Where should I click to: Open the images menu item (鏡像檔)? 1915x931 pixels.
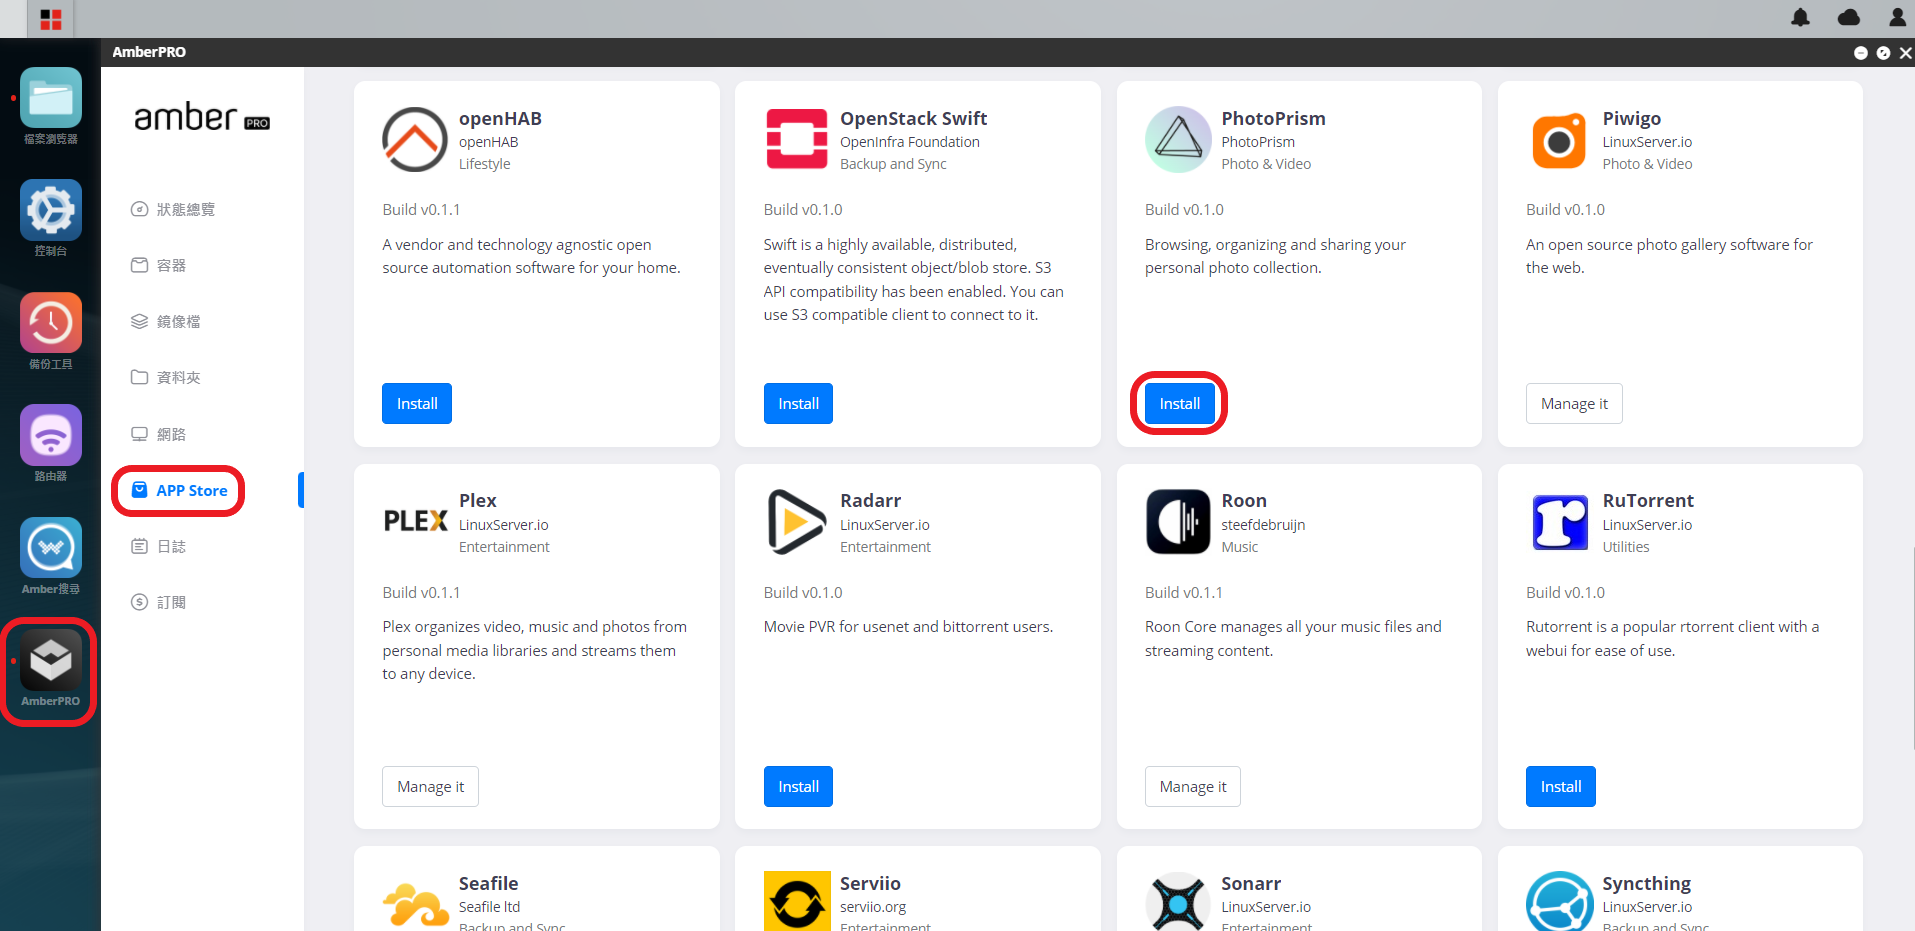pyautogui.click(x=166, y=321)
